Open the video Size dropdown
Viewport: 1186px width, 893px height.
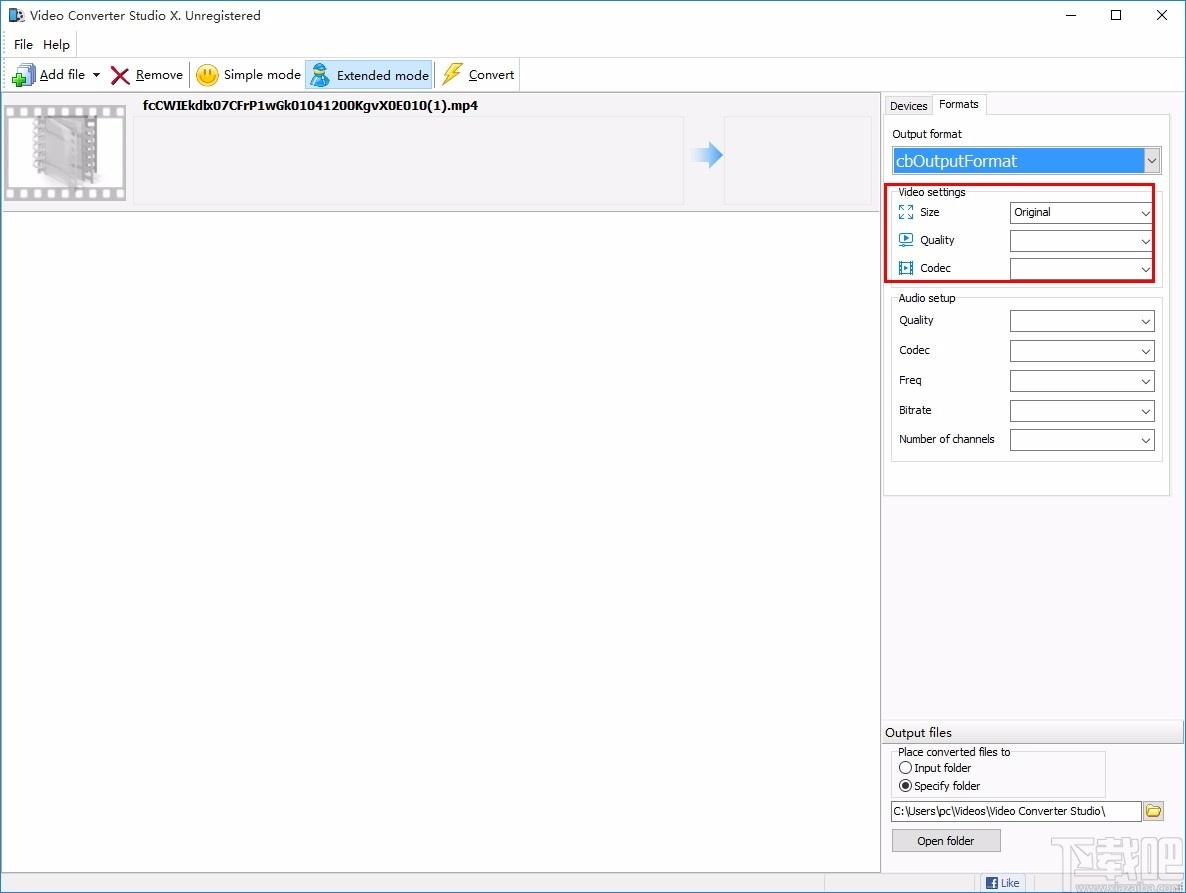1082,212
